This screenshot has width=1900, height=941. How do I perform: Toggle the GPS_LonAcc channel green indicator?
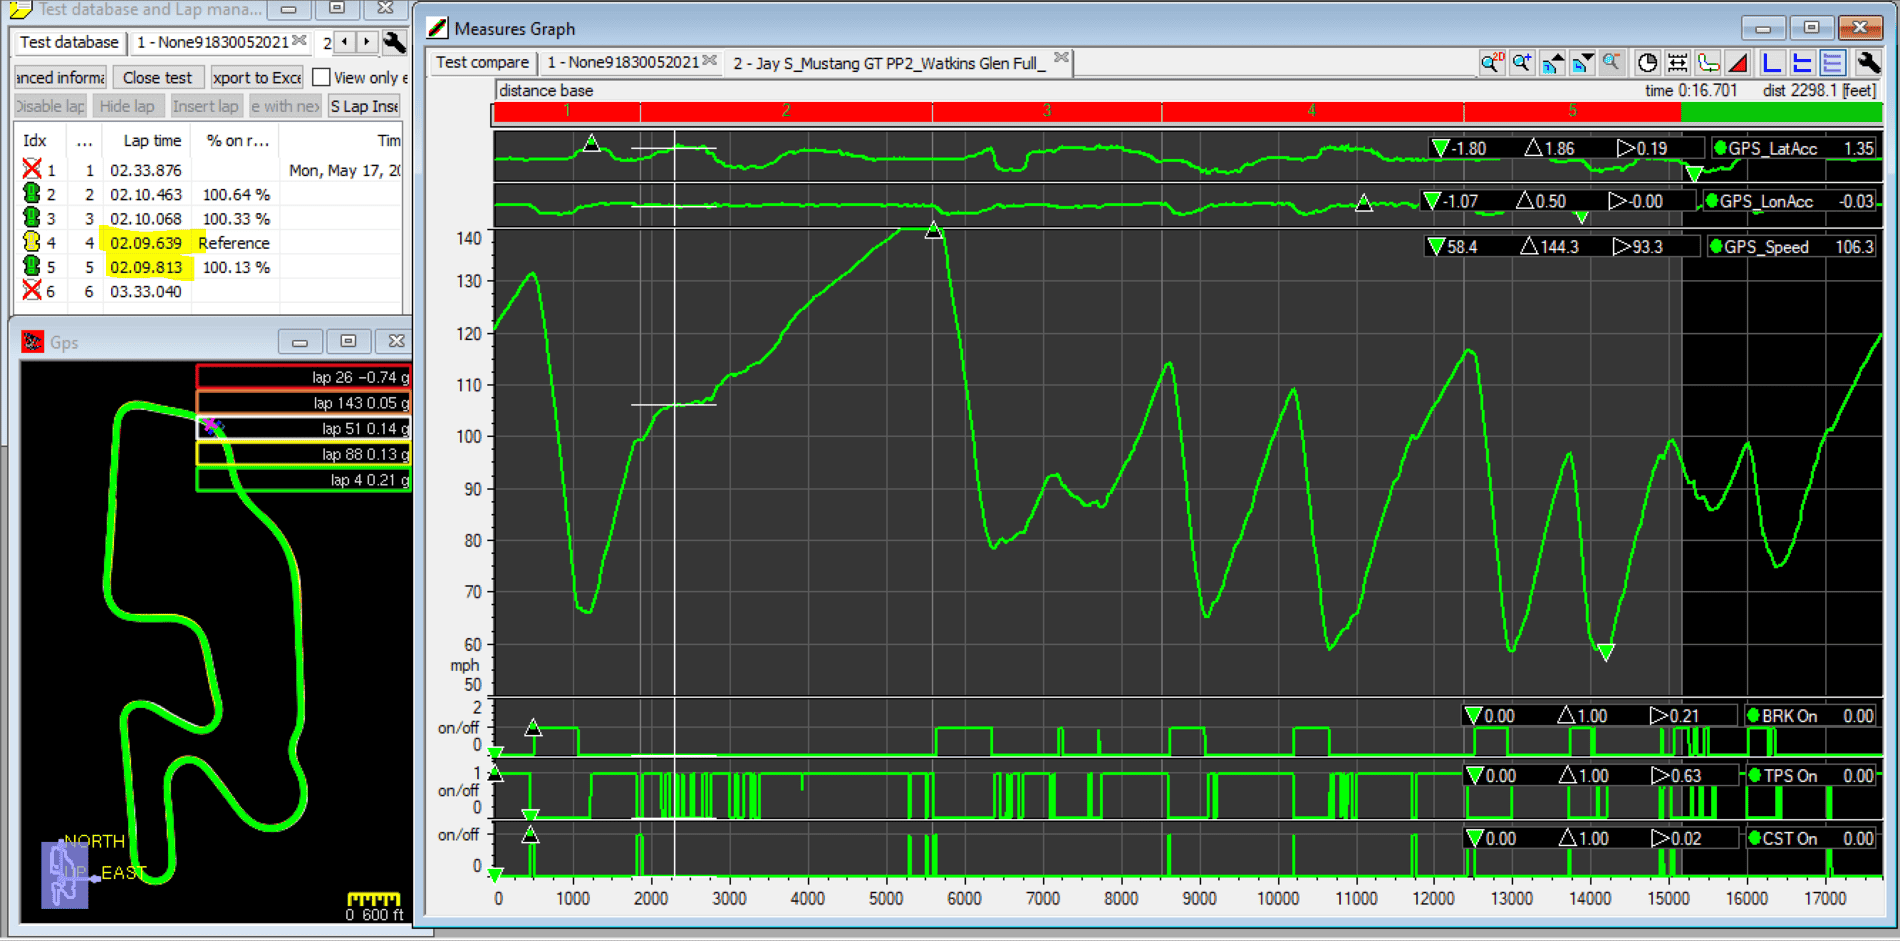pos(1712,201)
